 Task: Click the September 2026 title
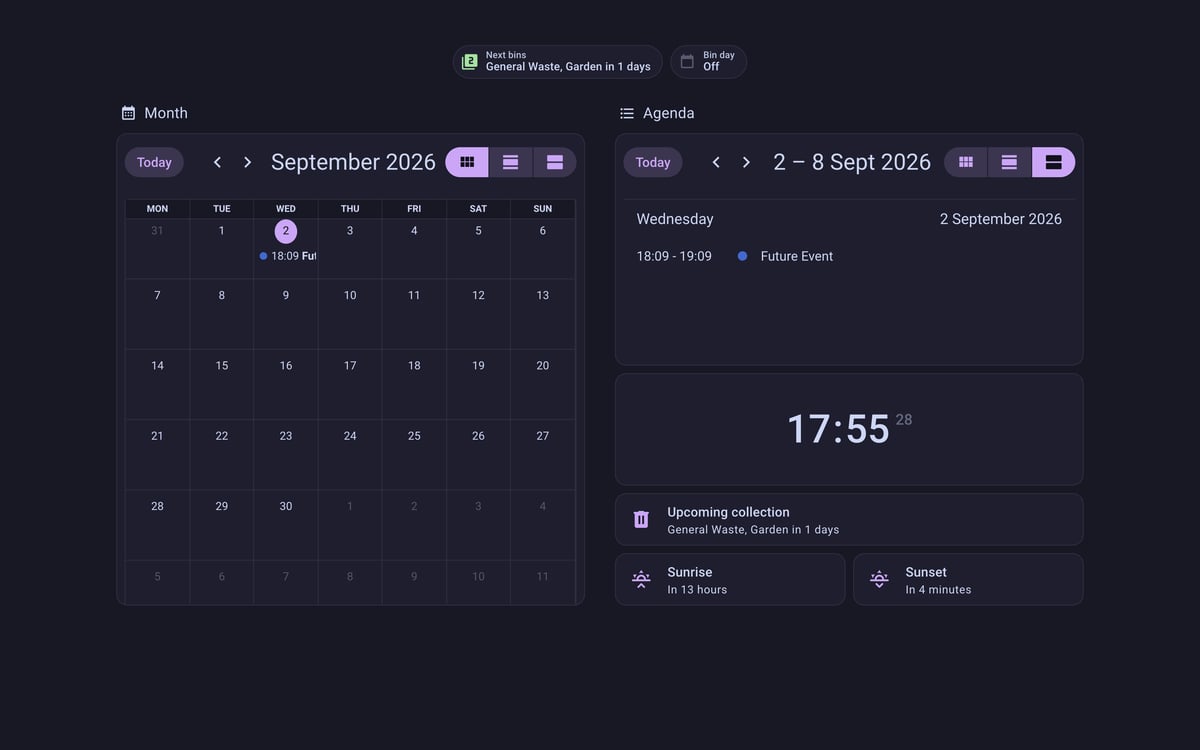[x=353, y=162]
